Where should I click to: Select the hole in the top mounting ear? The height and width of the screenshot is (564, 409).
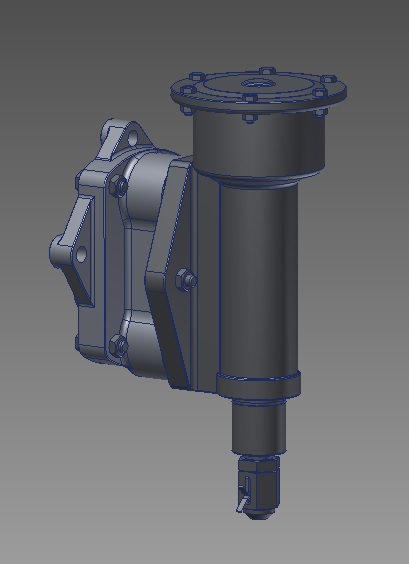coord(132,137)
